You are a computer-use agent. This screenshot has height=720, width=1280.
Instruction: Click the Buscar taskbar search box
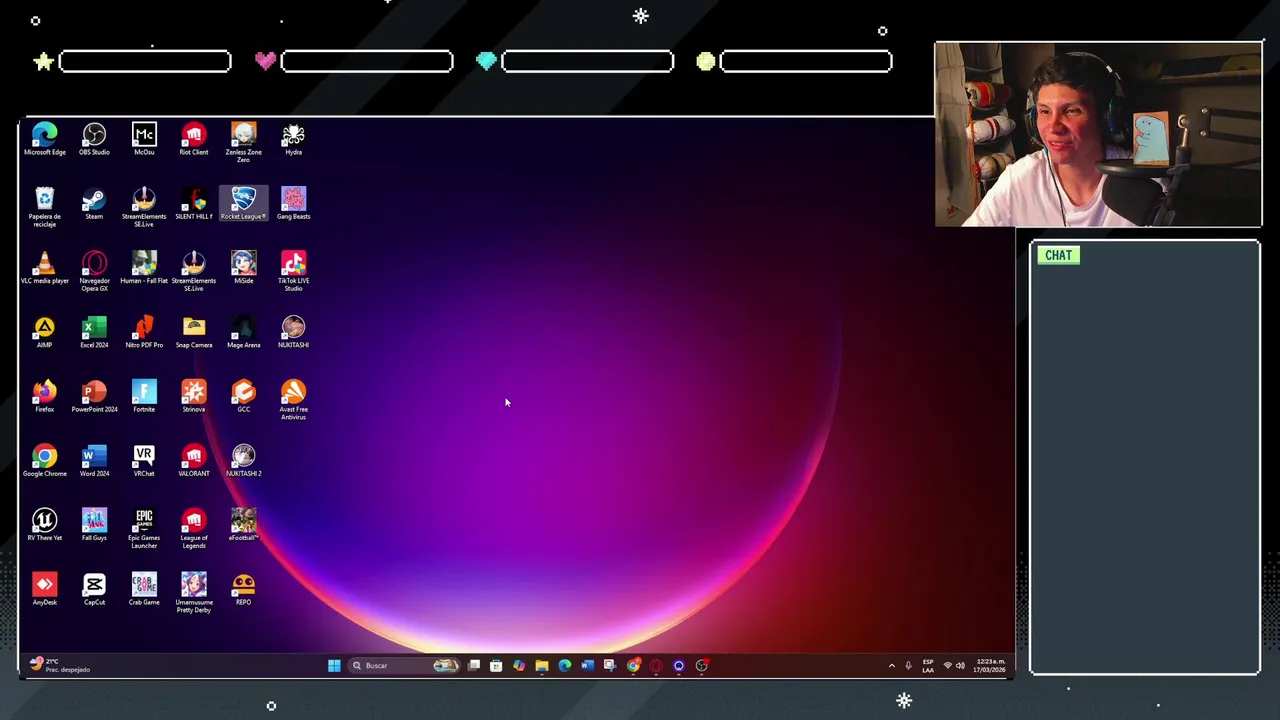[x=406, y=666]
